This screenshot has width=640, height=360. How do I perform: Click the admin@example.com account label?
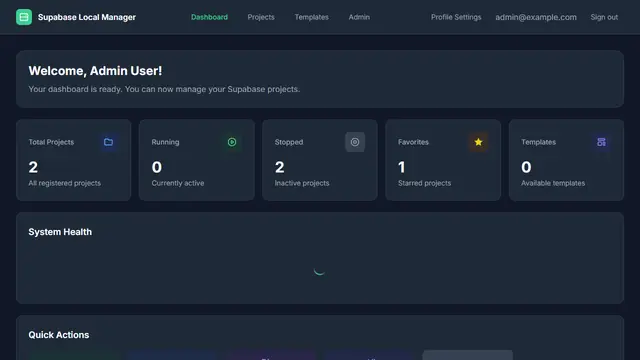(x=536, y=17)
